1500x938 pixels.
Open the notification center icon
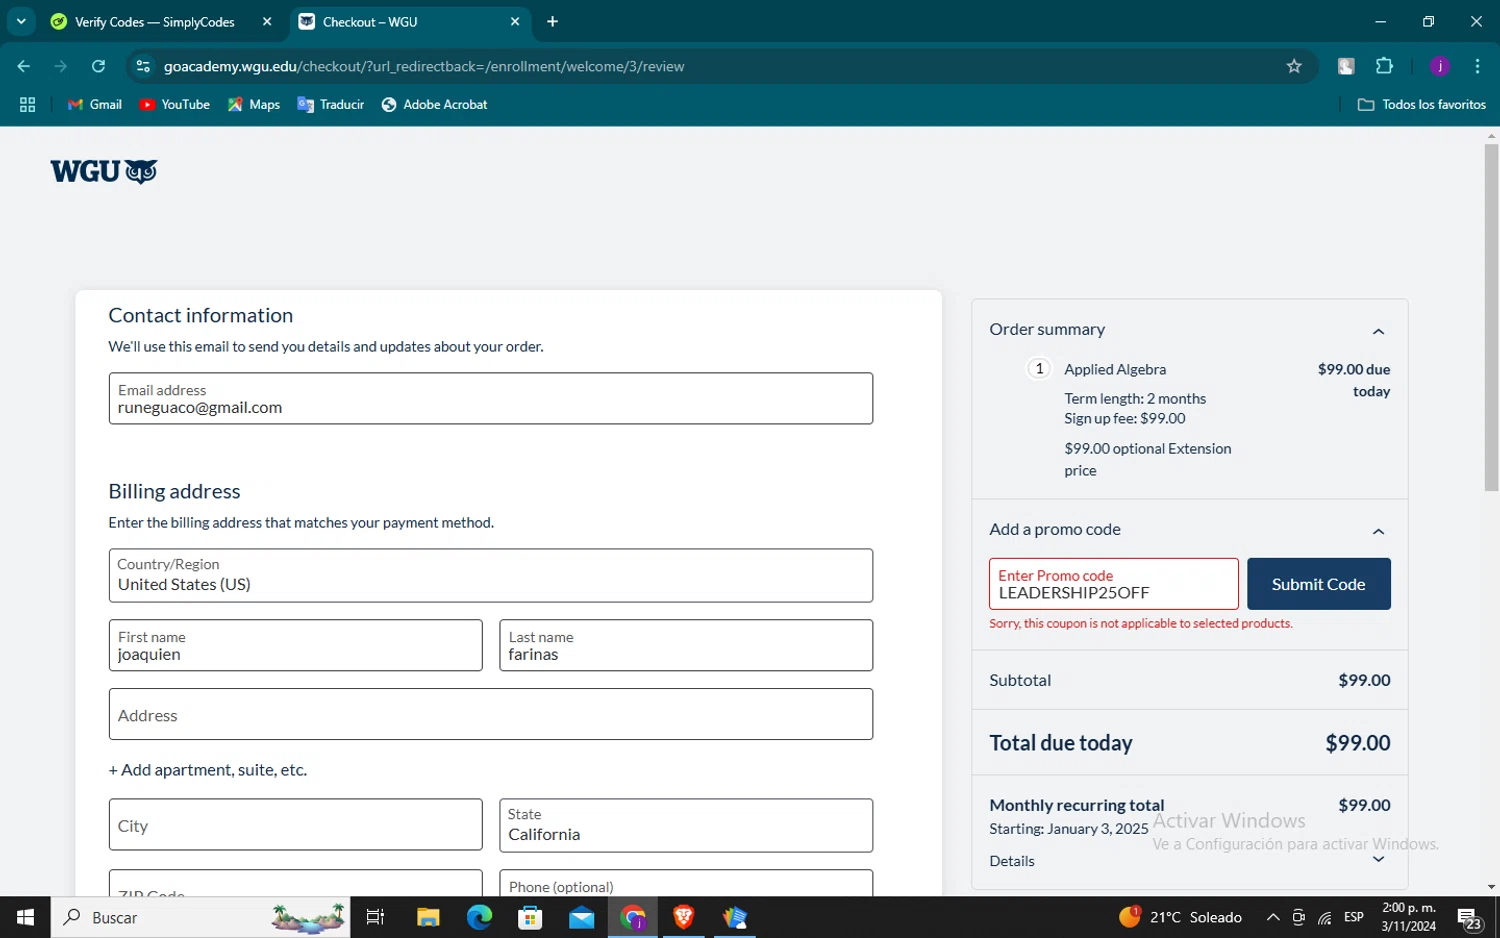1469,917
